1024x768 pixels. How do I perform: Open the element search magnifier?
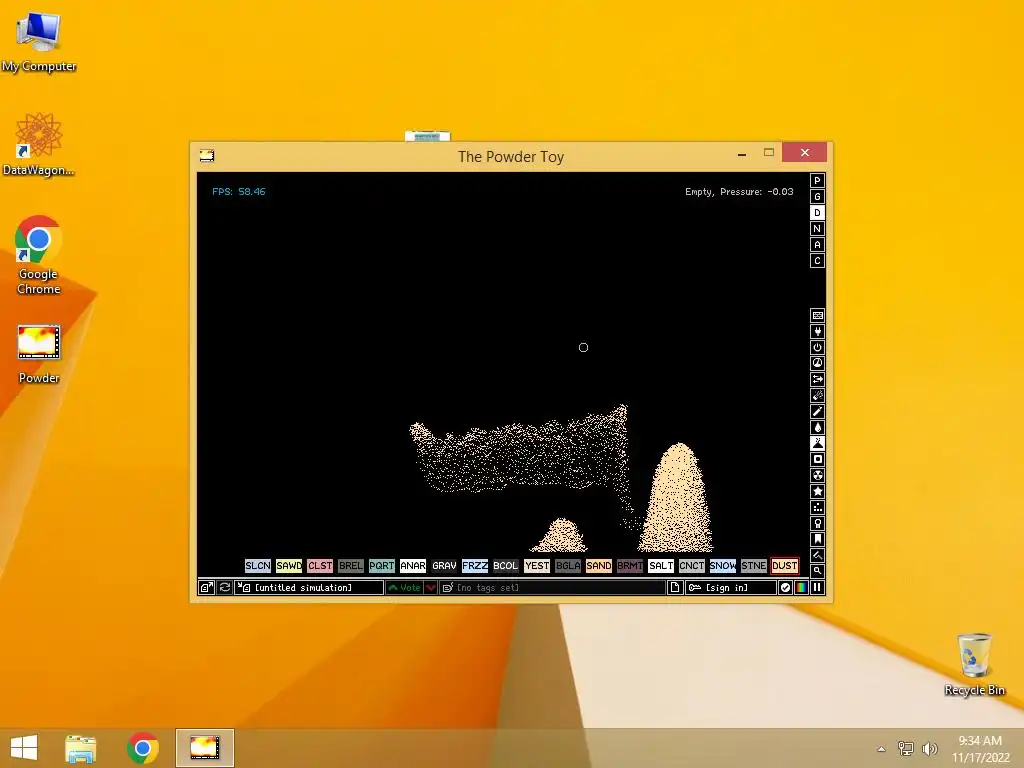[817, 571]
